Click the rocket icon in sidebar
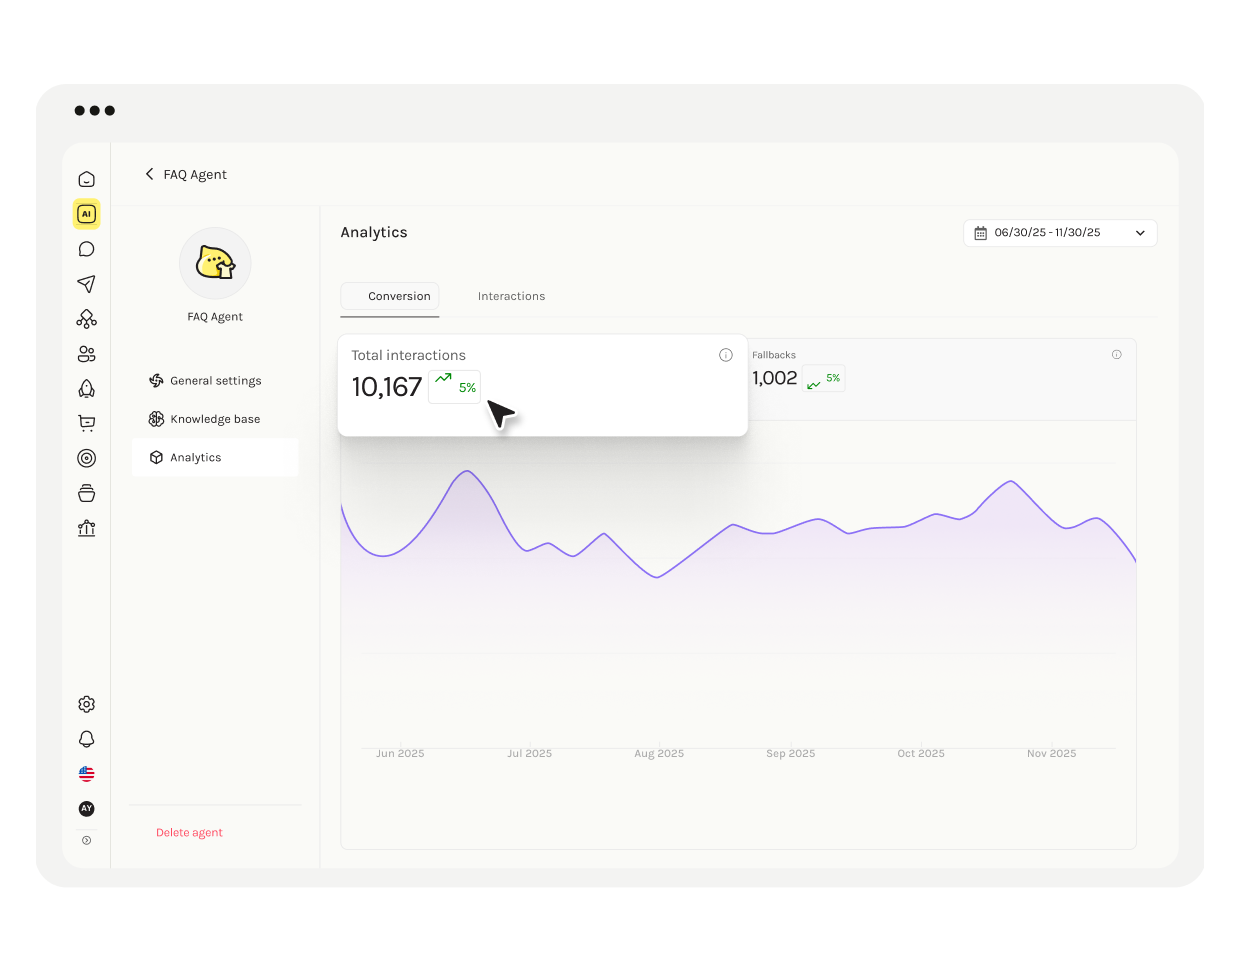This screenshot has height=972, width=1240. (x=87, y=389)
